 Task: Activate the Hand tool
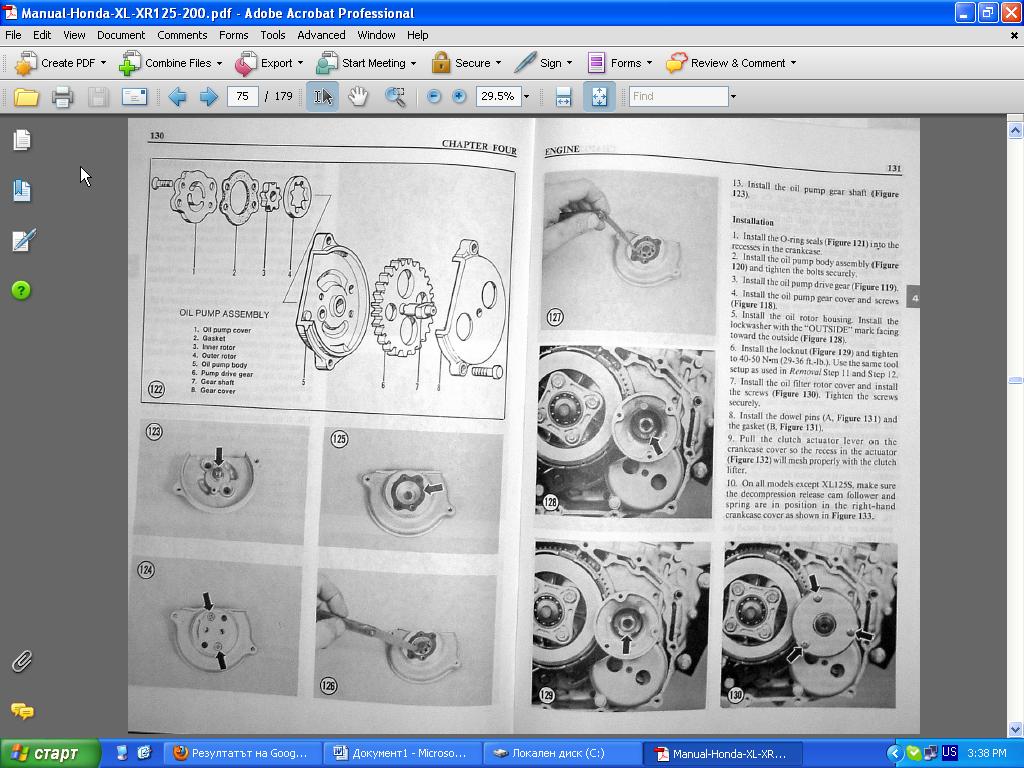coord(358,97)
